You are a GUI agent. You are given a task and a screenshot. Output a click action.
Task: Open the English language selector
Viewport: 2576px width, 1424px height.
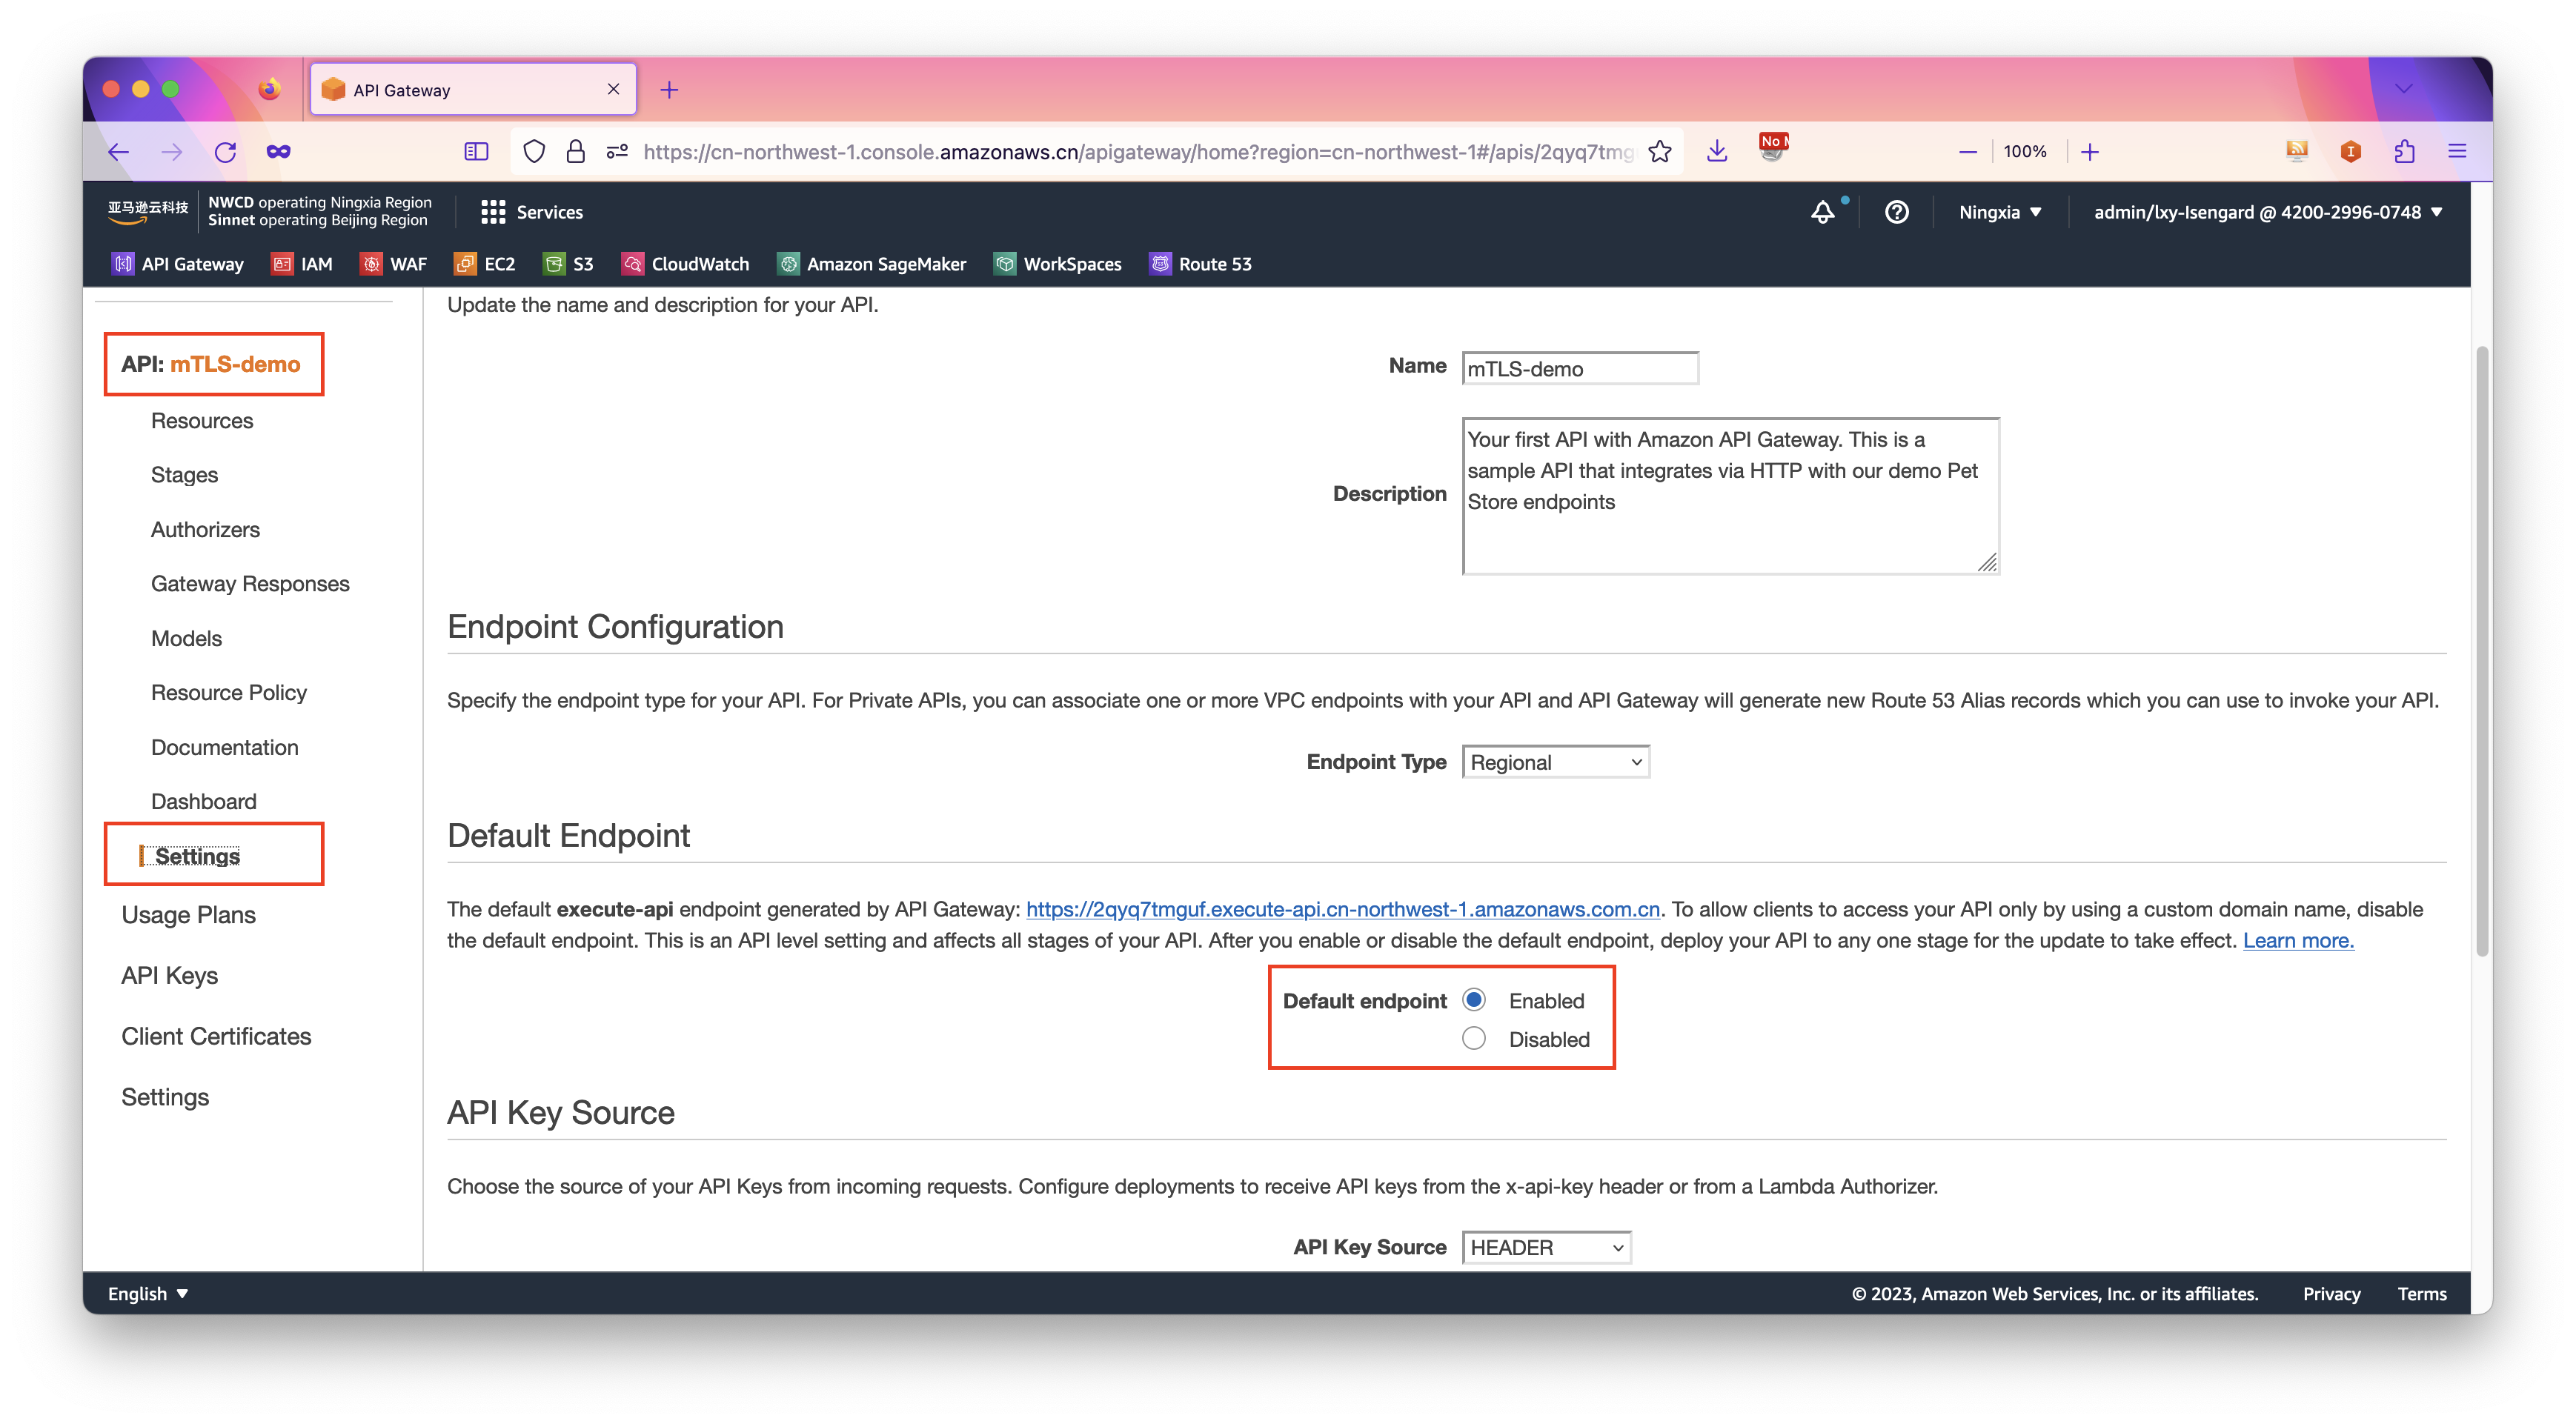point(148,1293)
